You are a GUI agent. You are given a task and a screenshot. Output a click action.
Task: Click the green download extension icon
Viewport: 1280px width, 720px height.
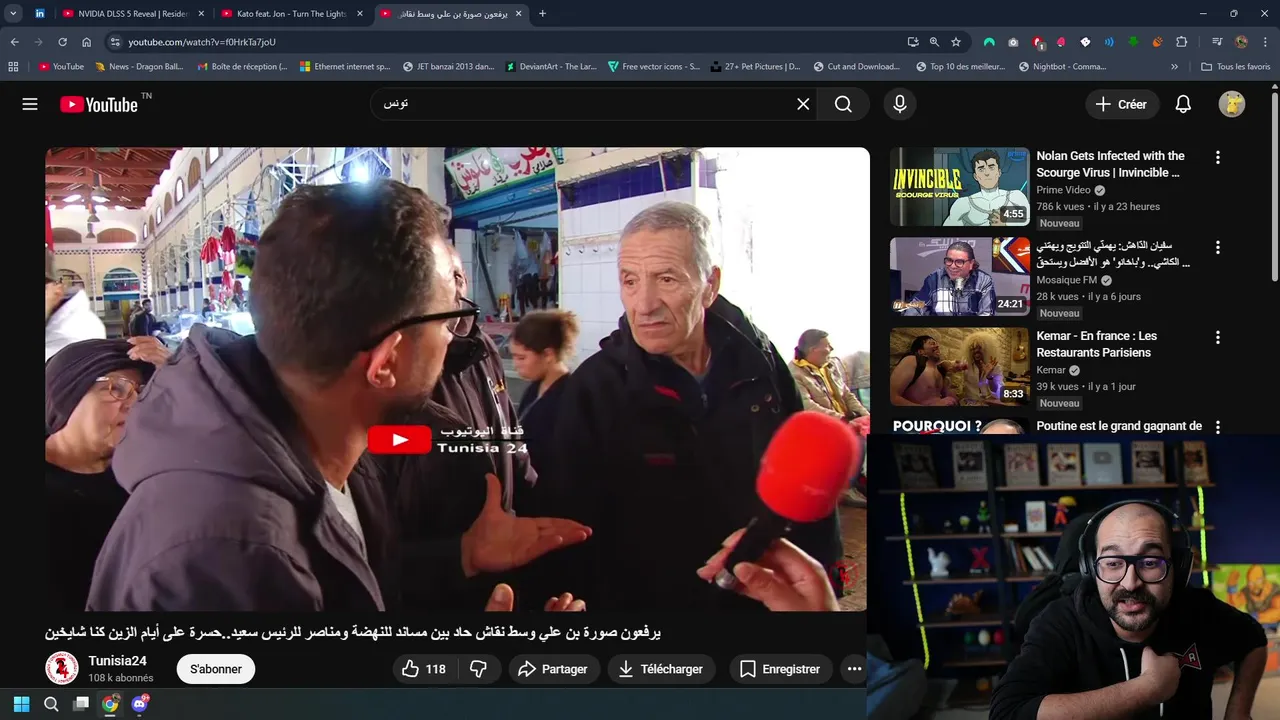click(x=1133, y=42)
